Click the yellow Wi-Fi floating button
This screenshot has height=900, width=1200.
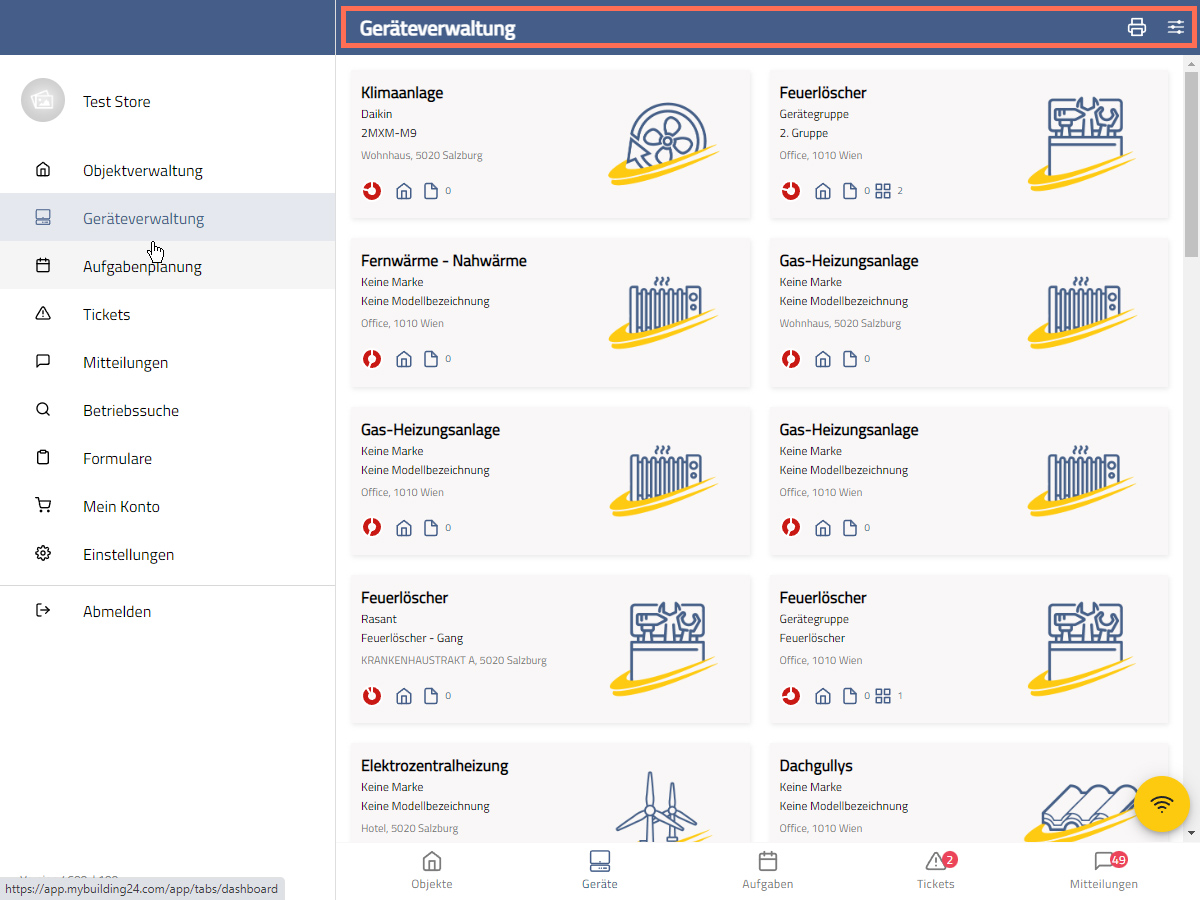click(1162, 804)
